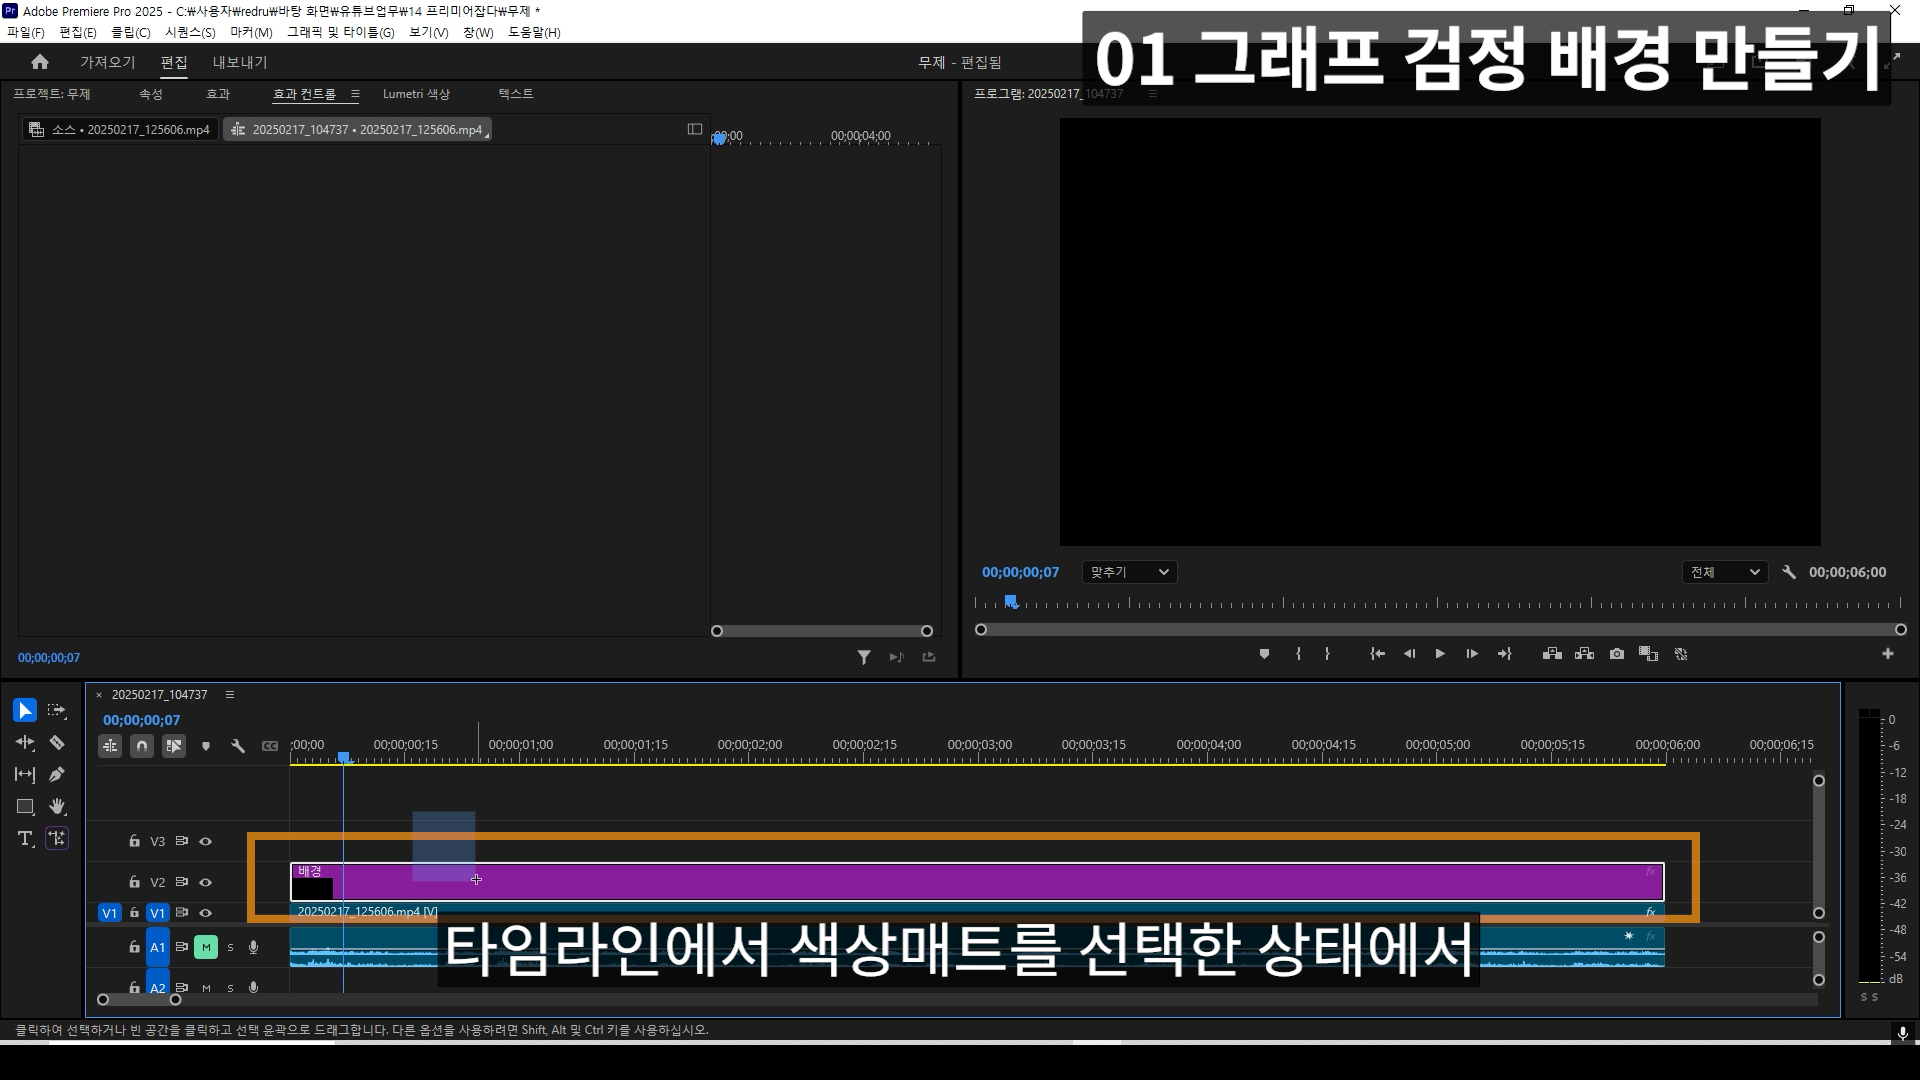Viewport: 1920px width, 1080px height.
Task: Toggle V2 track lock
Action: click(134, 882)
